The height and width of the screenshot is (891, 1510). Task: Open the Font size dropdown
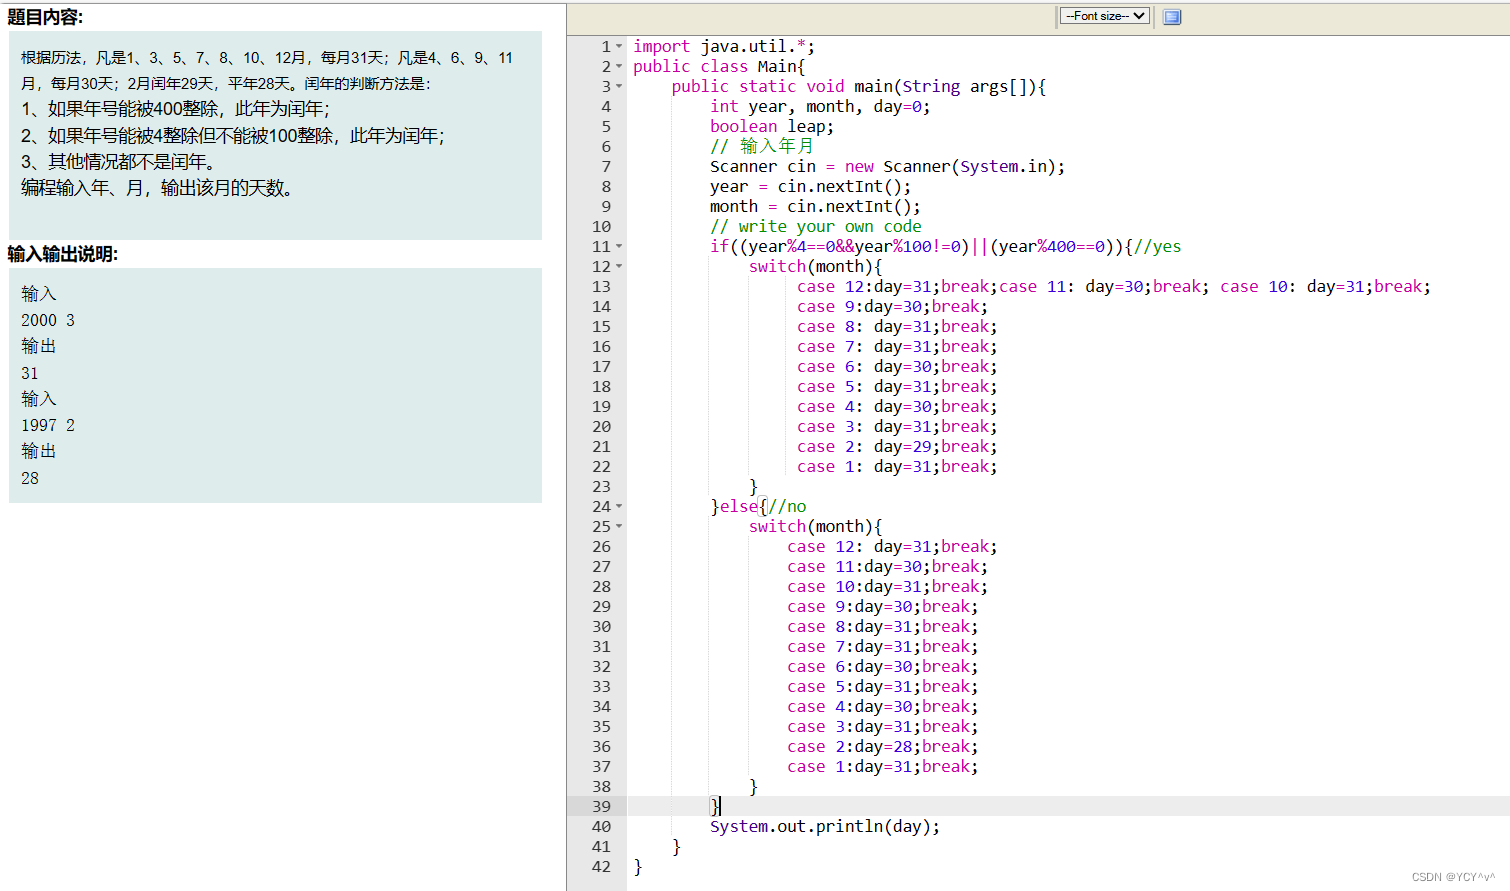(1104, 16)
